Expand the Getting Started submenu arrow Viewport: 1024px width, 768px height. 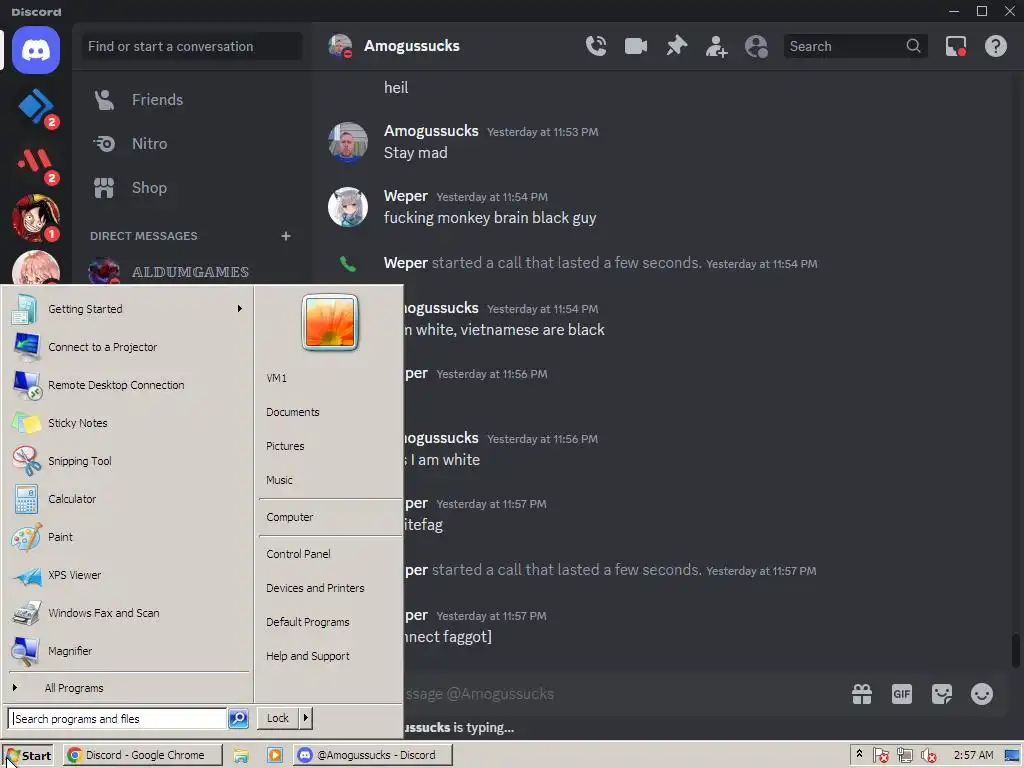tap(240, 308)
